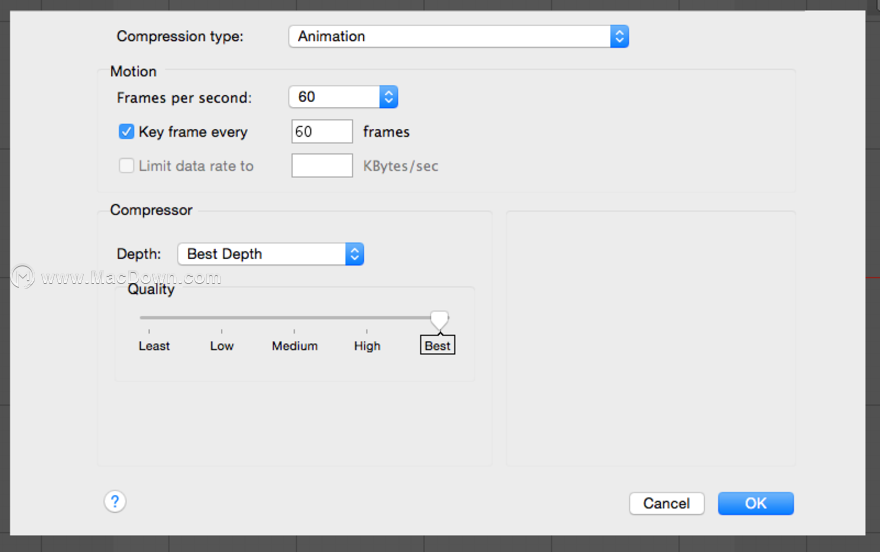This screenshot has width=880, height=552.
Task: Open the Compression type Animation dropdown
Action: 459,36
